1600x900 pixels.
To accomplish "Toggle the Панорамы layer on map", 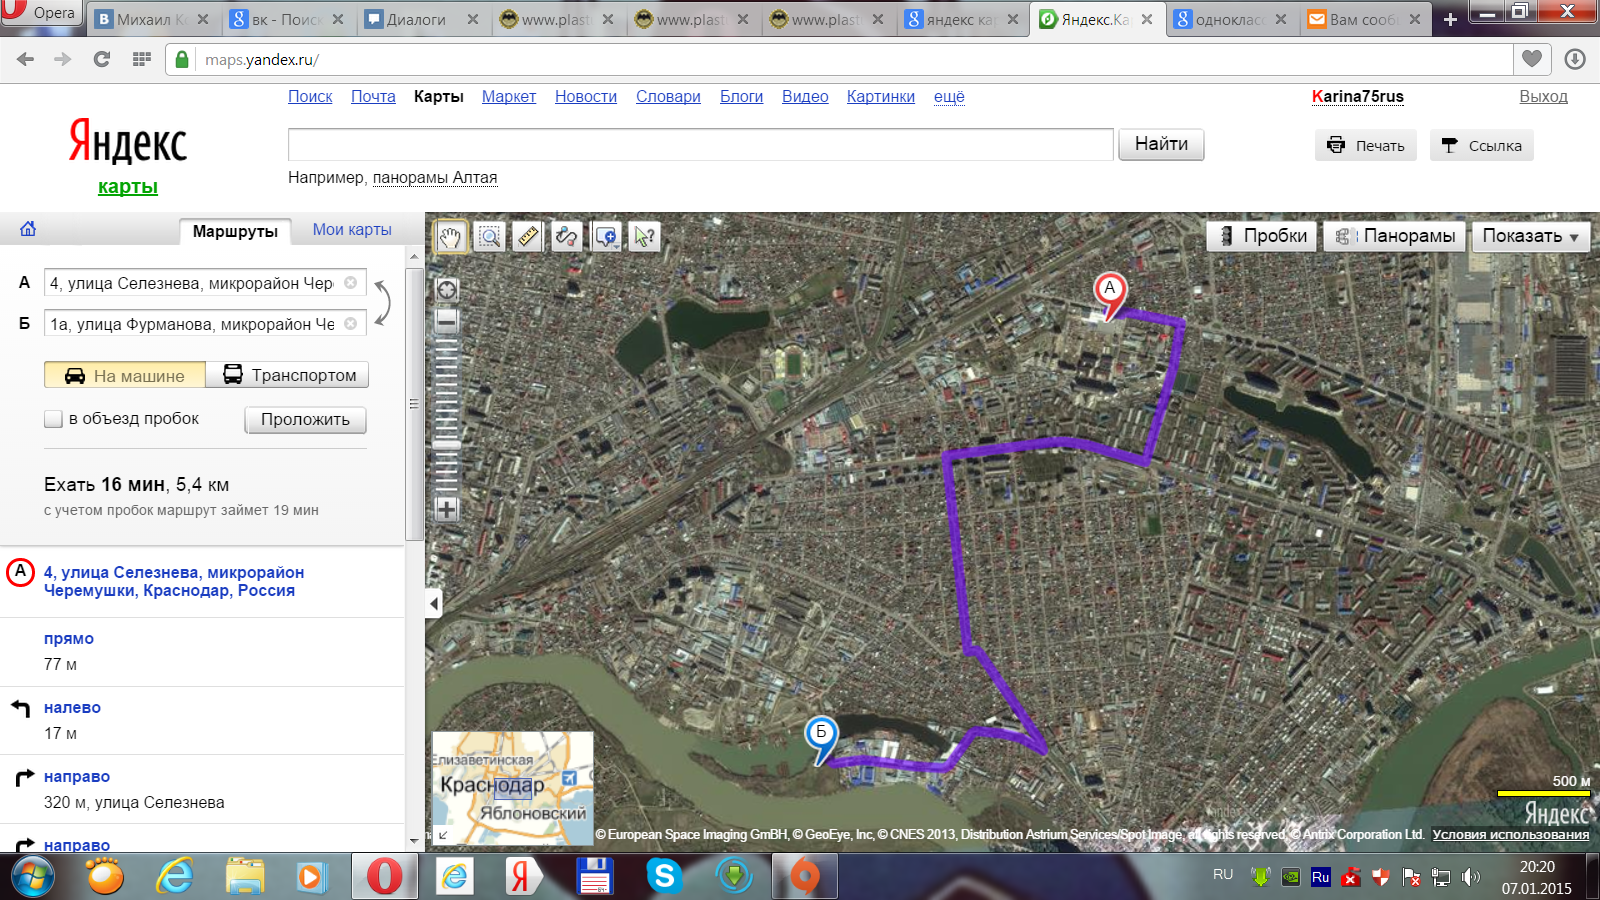I will pyautogui.click(x=1395, y=236).
